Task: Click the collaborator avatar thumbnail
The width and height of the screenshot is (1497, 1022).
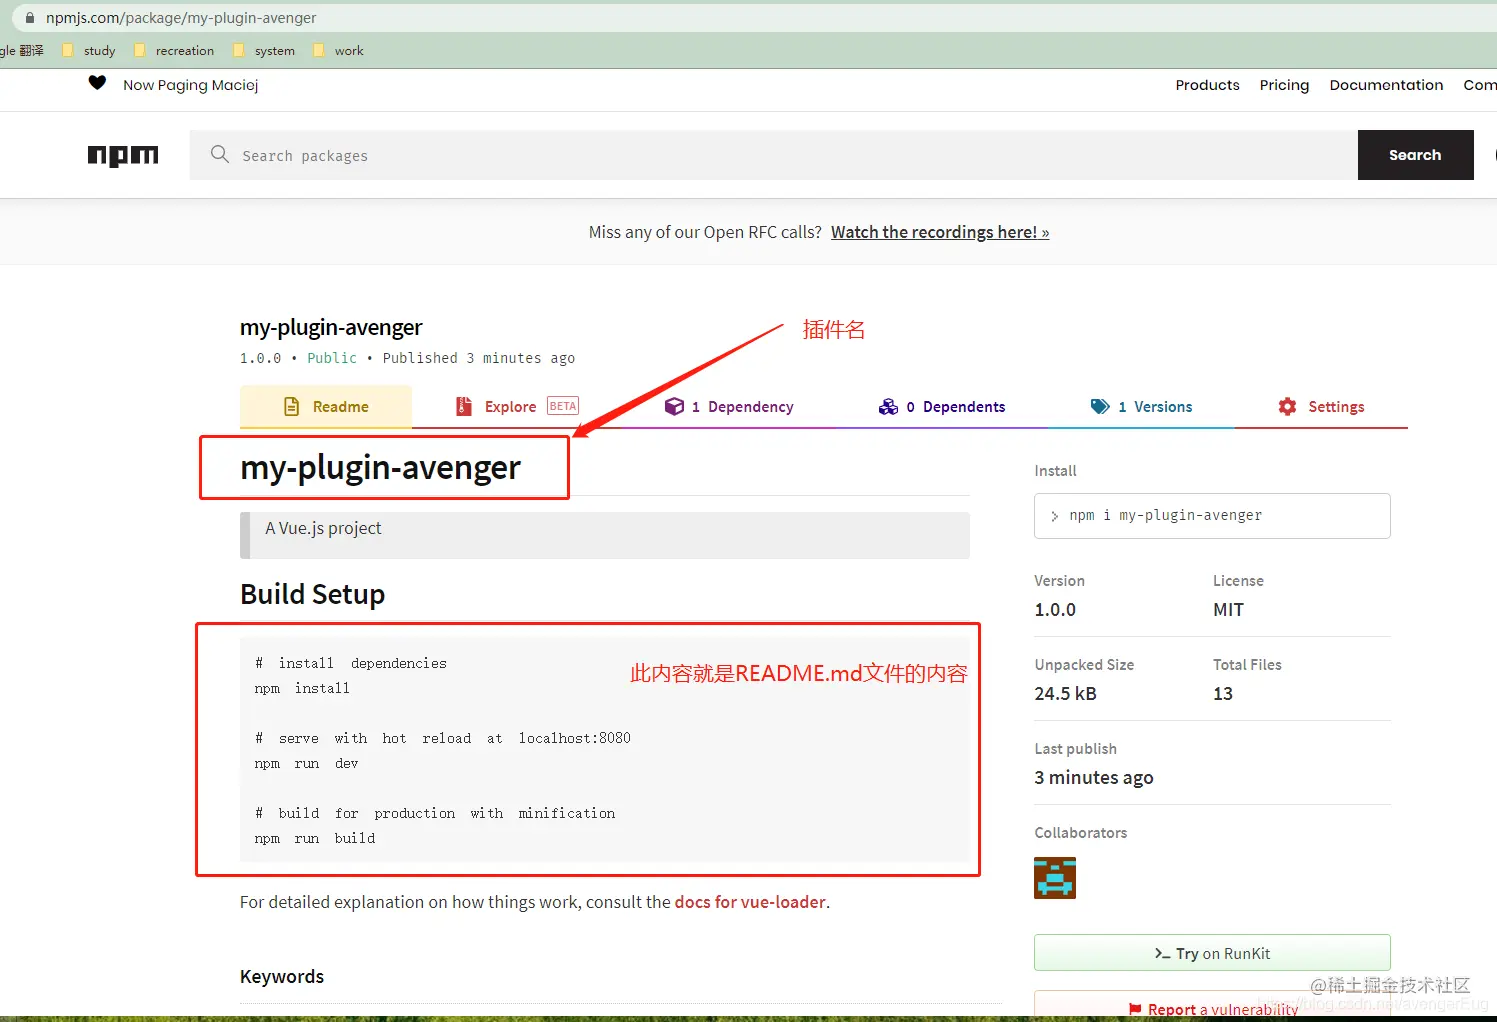Action: 1055,878
